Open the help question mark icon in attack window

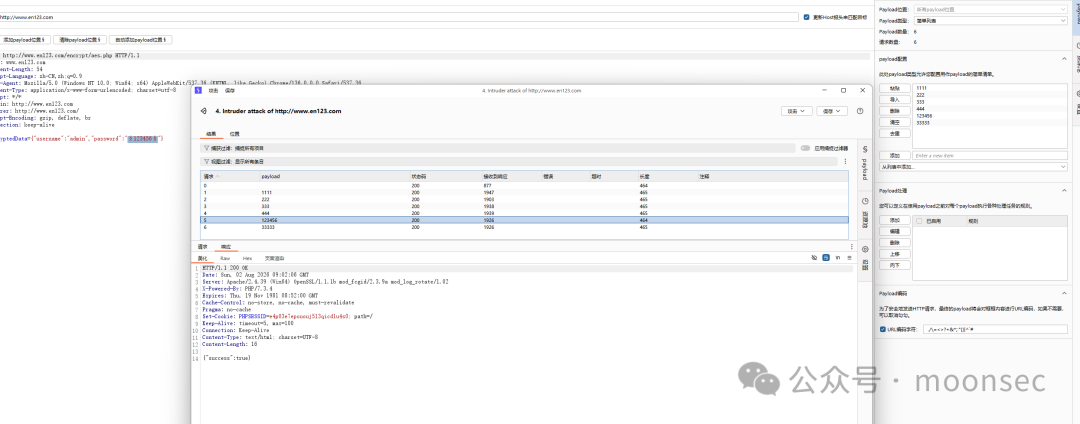pyautogui.click(x=860, y=111)
